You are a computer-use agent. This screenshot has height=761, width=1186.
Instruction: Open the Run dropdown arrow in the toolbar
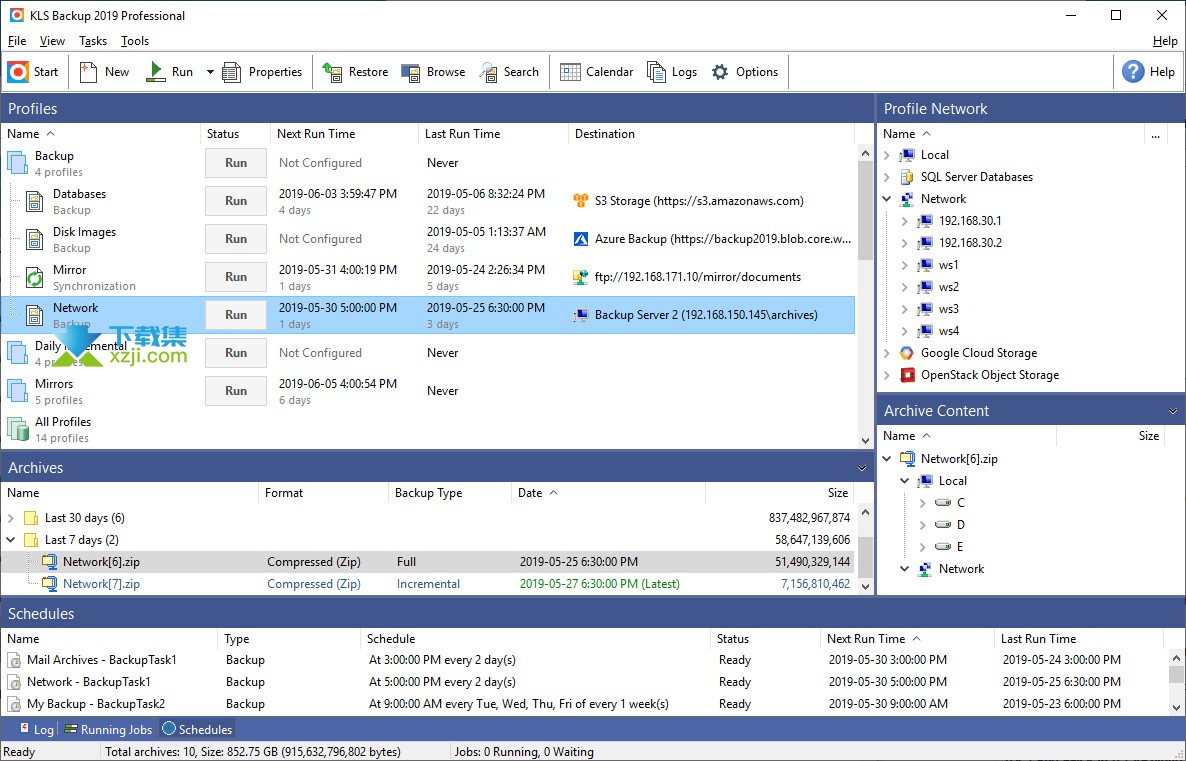(x=210, y=72)
